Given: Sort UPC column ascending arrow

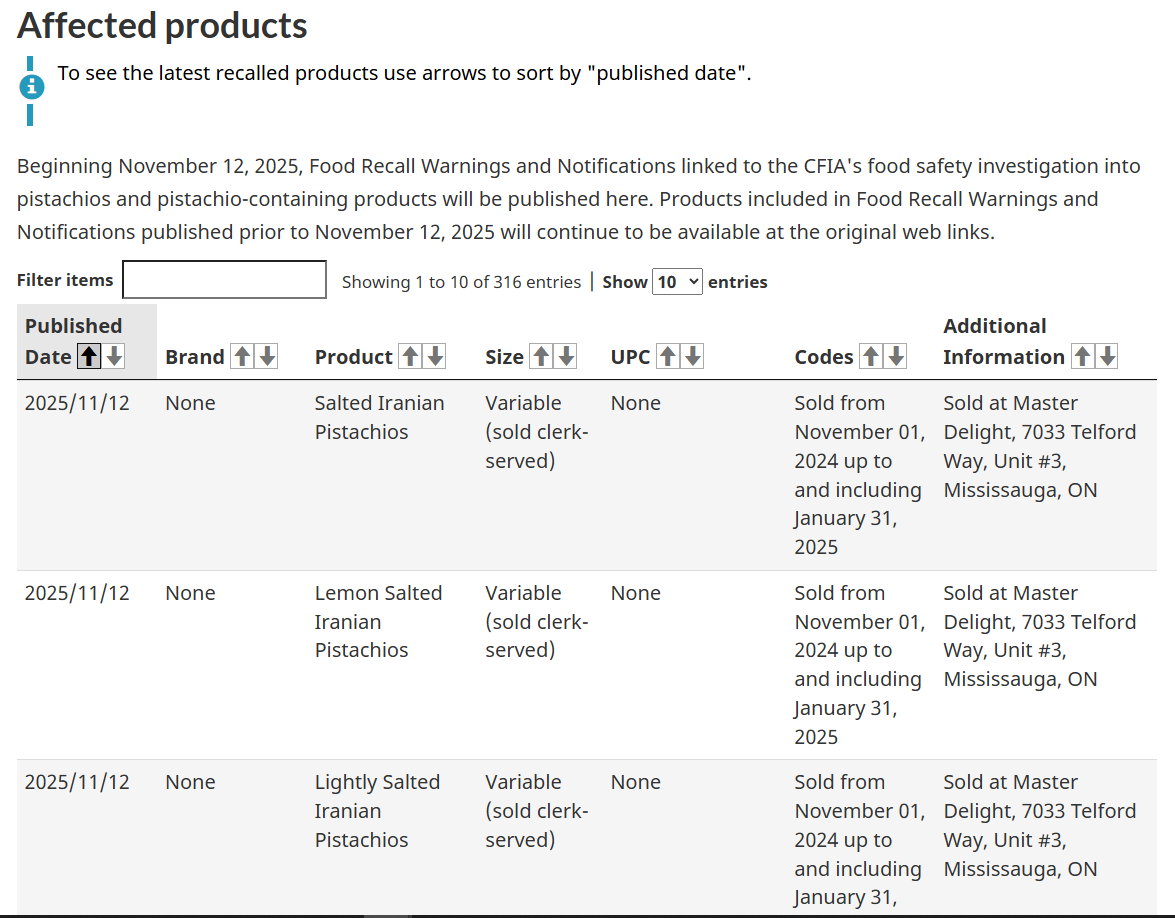Looking at the screenshot, I should [668, 356].
